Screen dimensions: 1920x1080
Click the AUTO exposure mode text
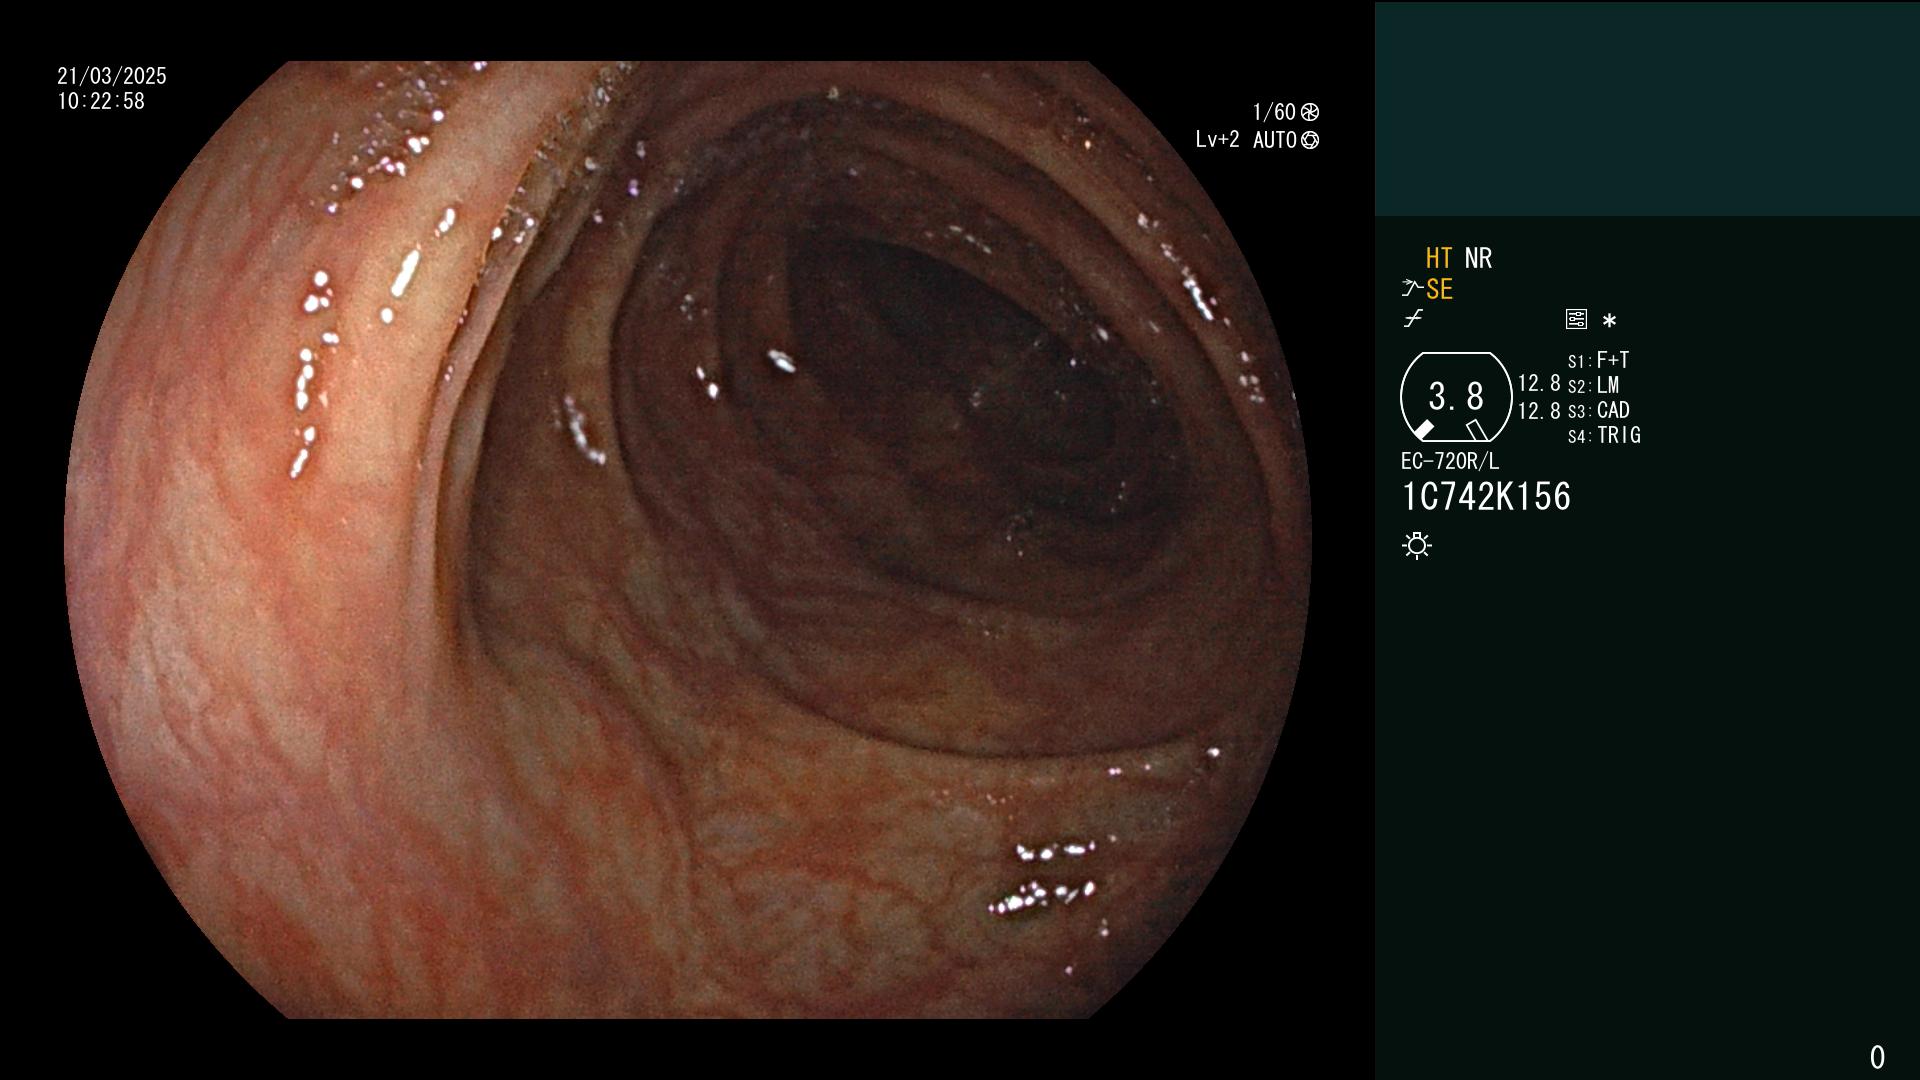(x=1275, y=140)
